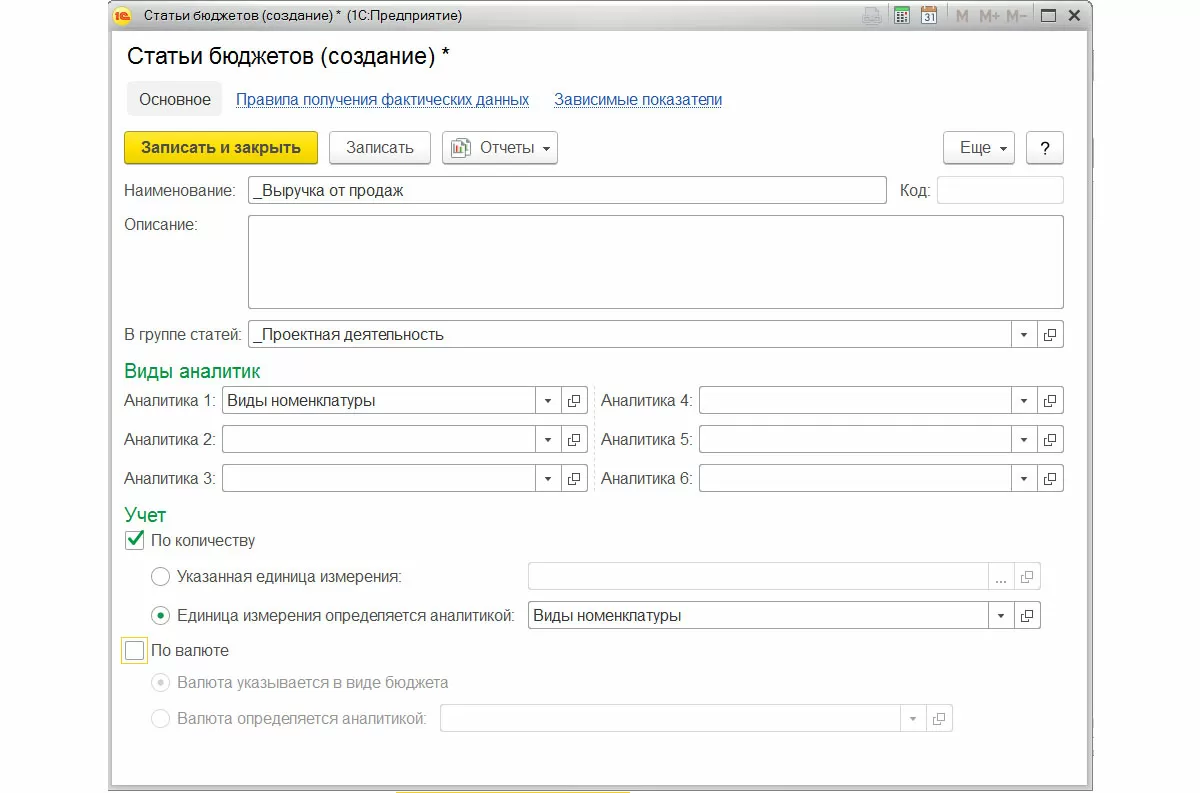Open the Аналитика 6 value form icon
Viewport: 1200px width, 793px height.
tap(1050, 479)
